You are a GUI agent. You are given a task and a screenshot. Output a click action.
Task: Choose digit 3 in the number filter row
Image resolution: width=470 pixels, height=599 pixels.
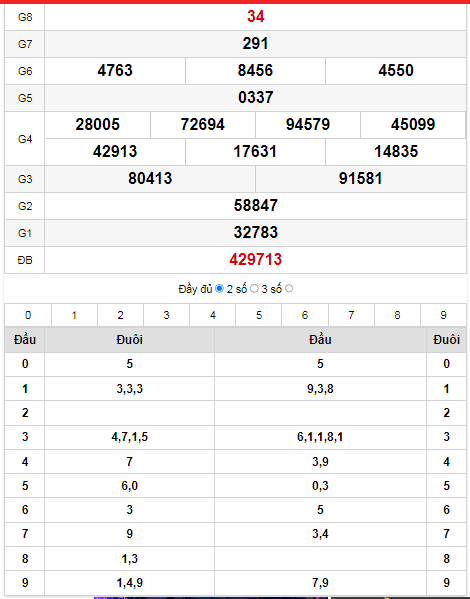pos(167,315)
